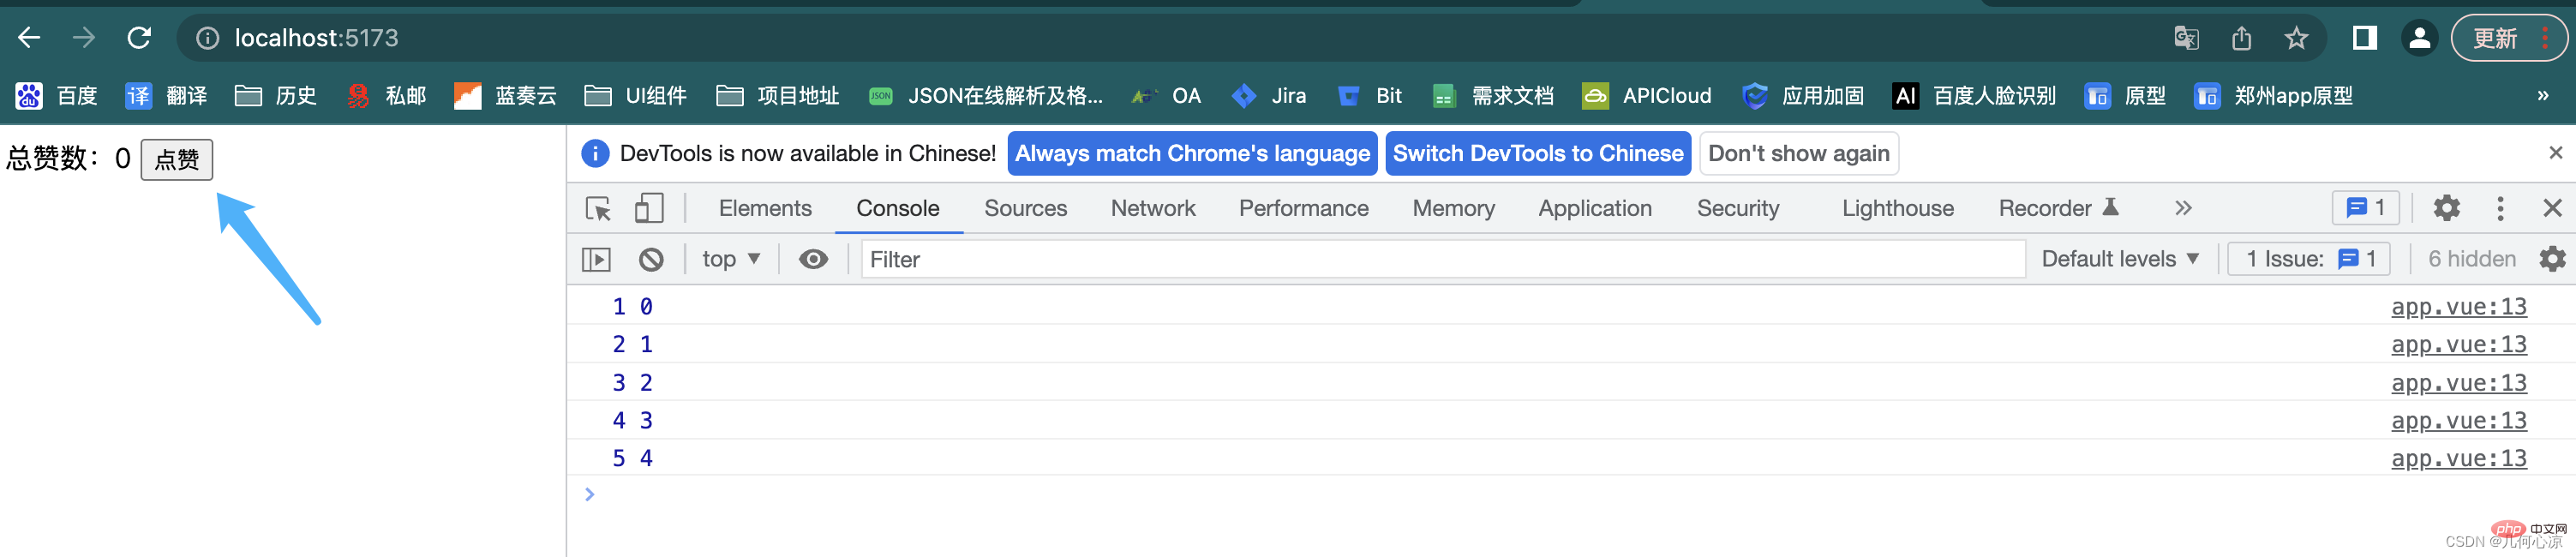Open the 郑州app原型 bookmark
The width and height of the screenshot is (2576, 557).
2273,96
